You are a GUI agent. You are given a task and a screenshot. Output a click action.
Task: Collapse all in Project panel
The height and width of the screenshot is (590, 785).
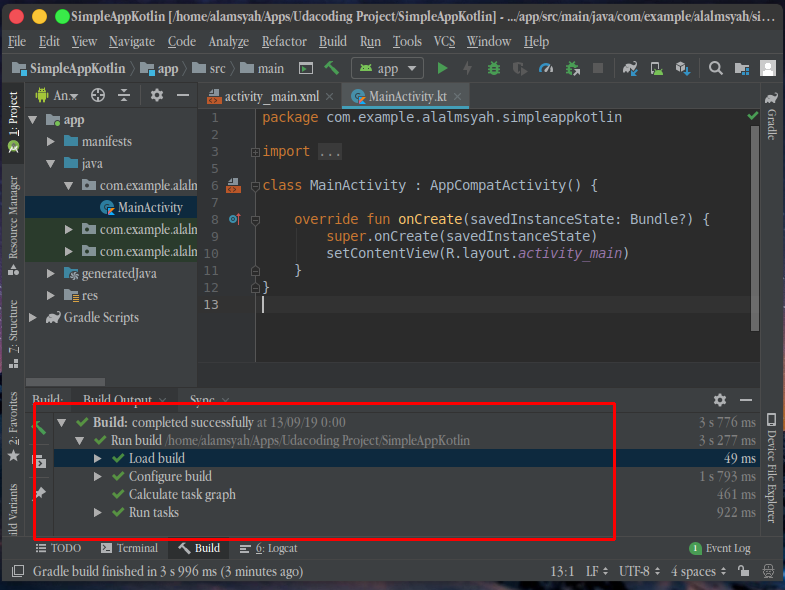124,95
